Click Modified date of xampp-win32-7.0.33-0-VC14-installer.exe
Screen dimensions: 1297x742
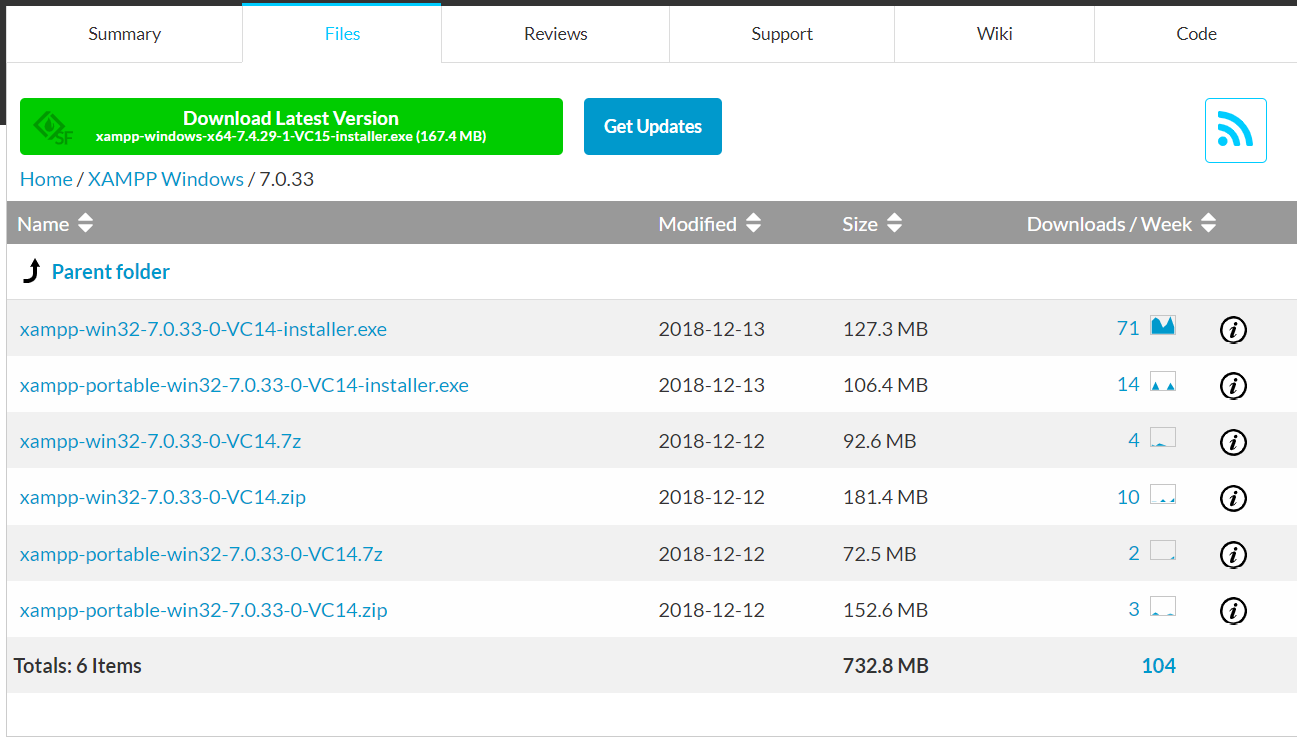(x=711, y=329)
